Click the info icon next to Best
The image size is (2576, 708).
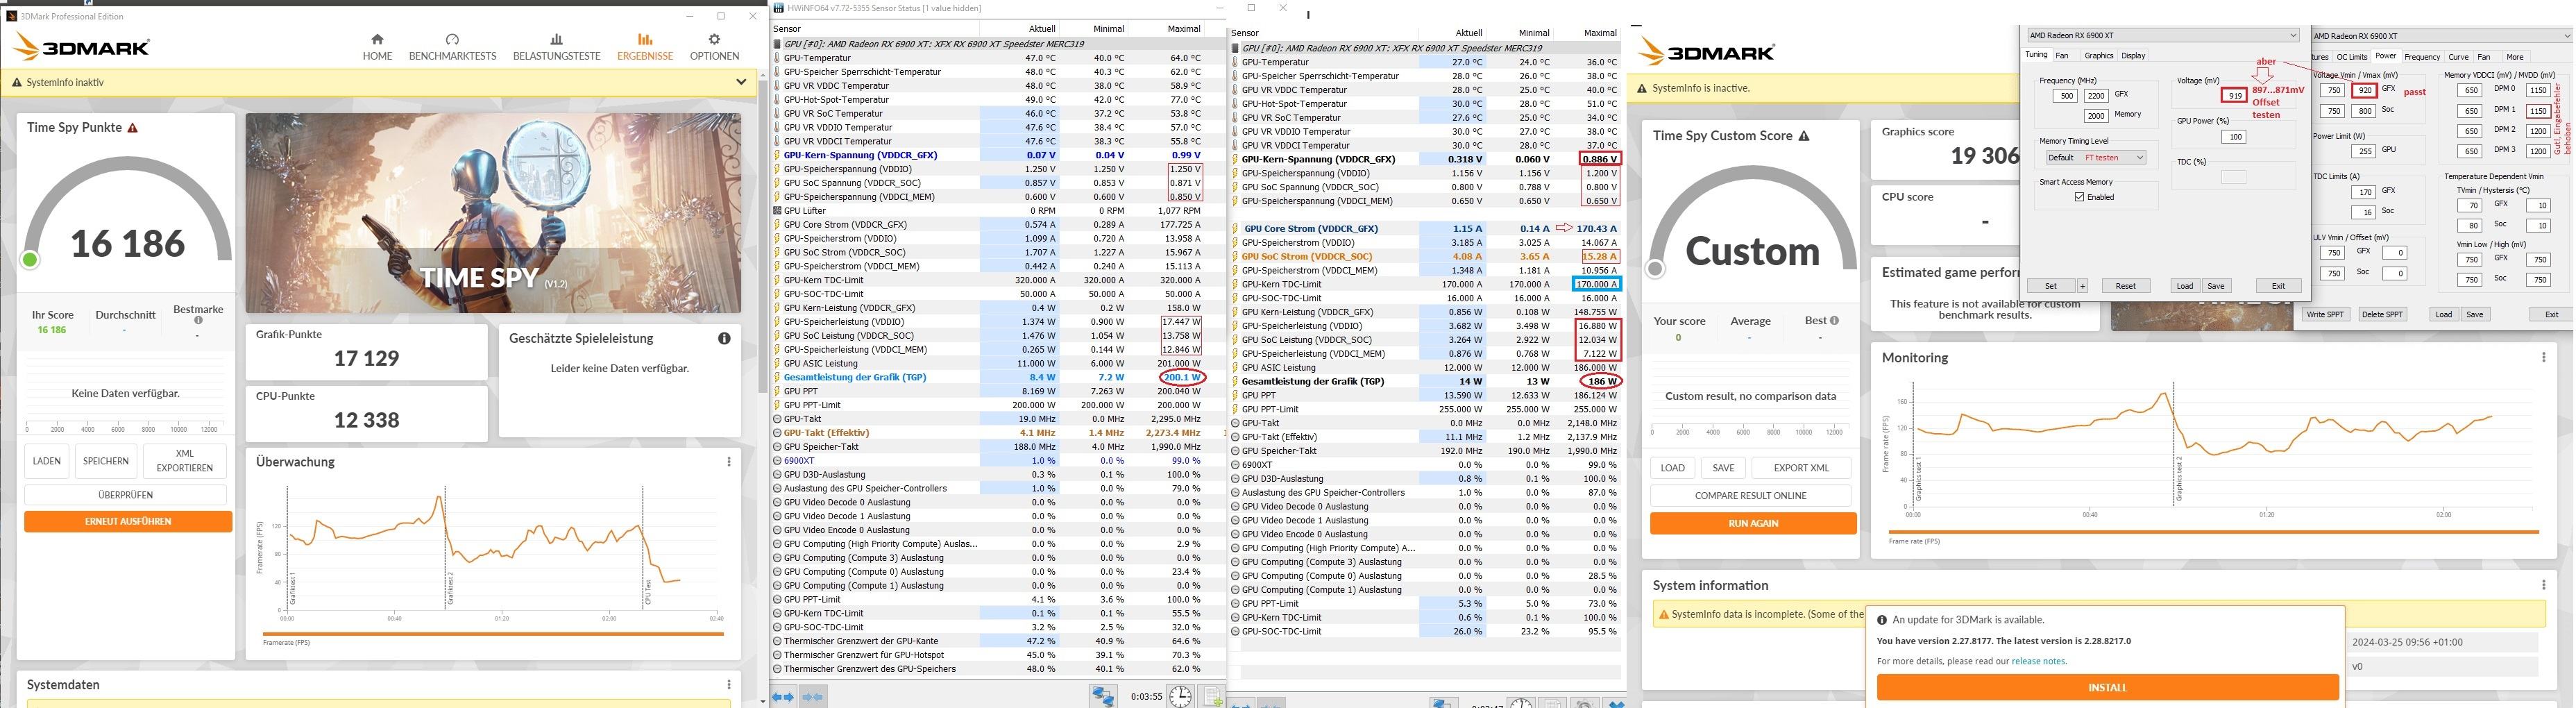tap(1834, 321)
